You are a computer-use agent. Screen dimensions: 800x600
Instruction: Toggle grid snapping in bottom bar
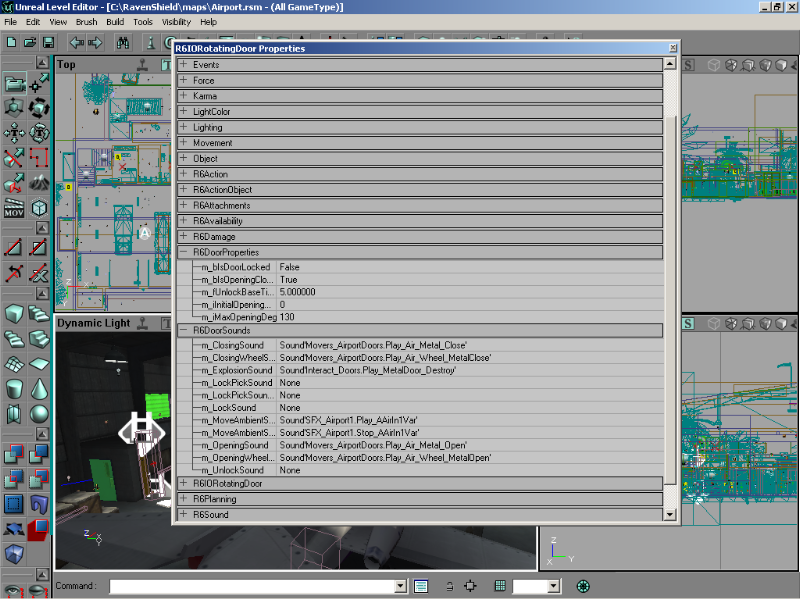click(500, 586)
